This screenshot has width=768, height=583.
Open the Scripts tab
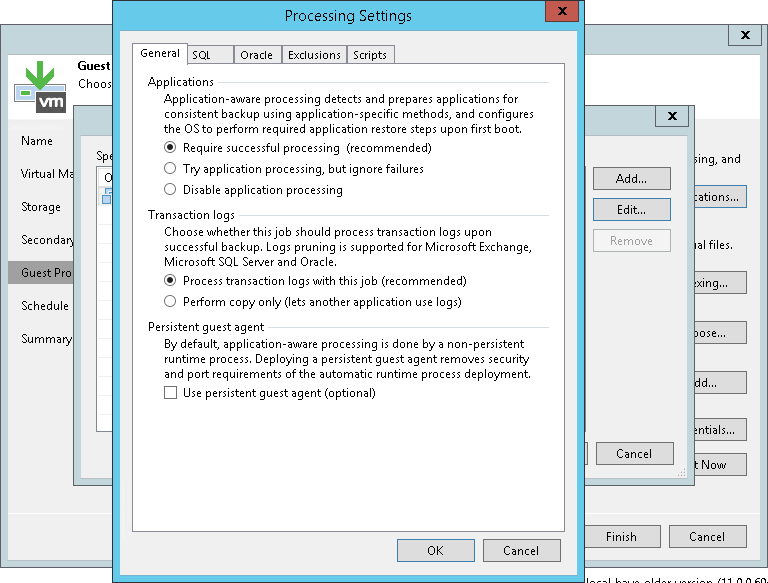click(x=370, y=55)
